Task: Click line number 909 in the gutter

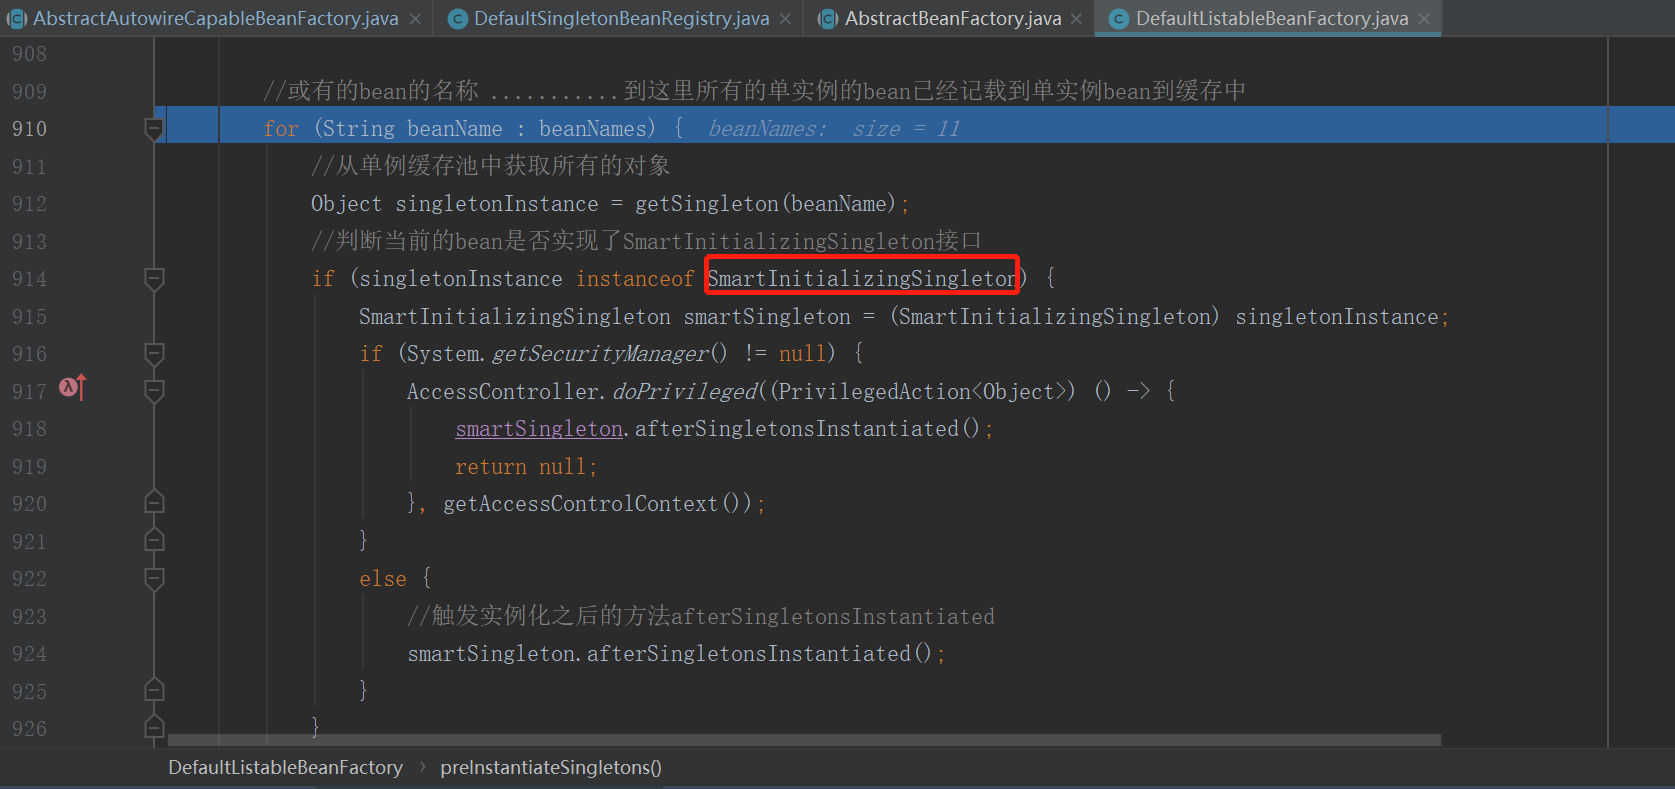Action: pyautogui.click(x=29, y=91)
